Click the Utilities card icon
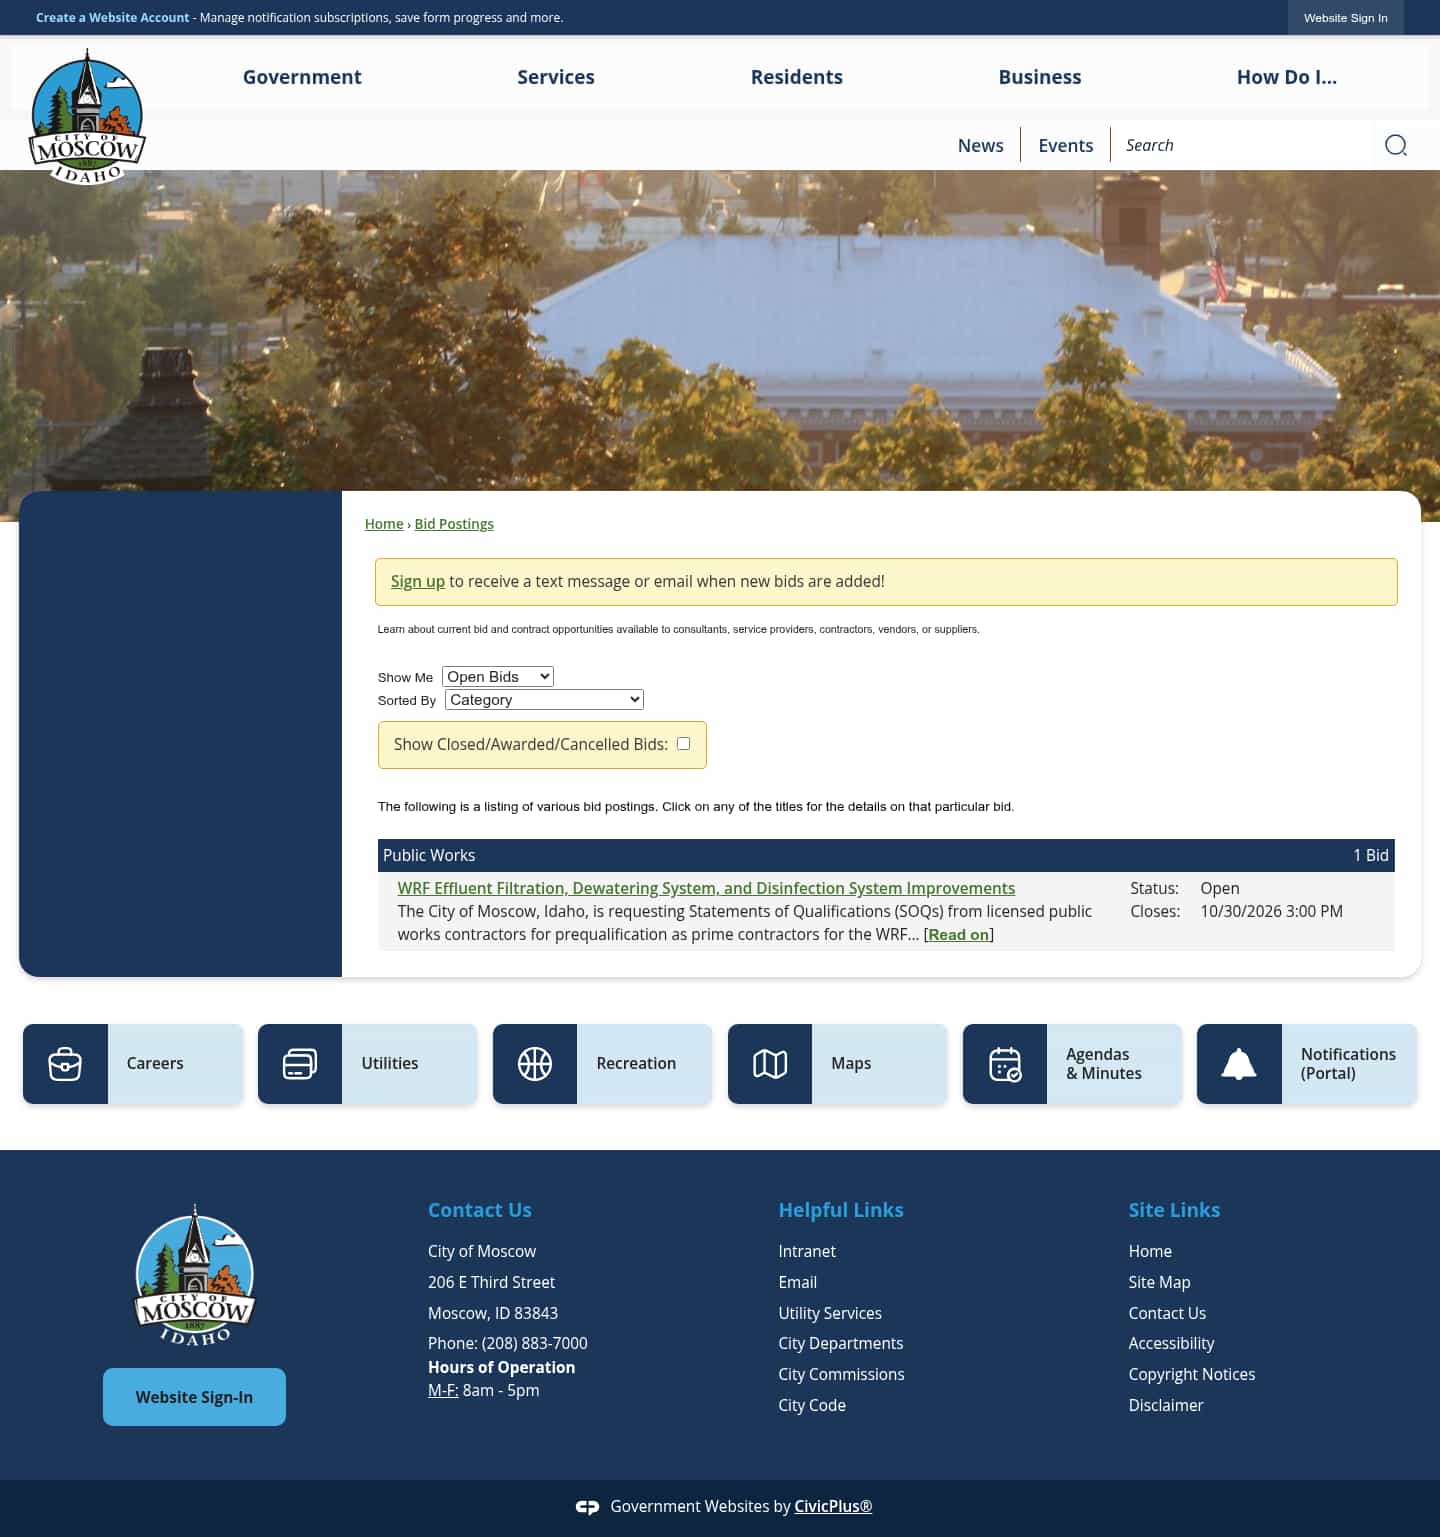 pos(300,1064)
